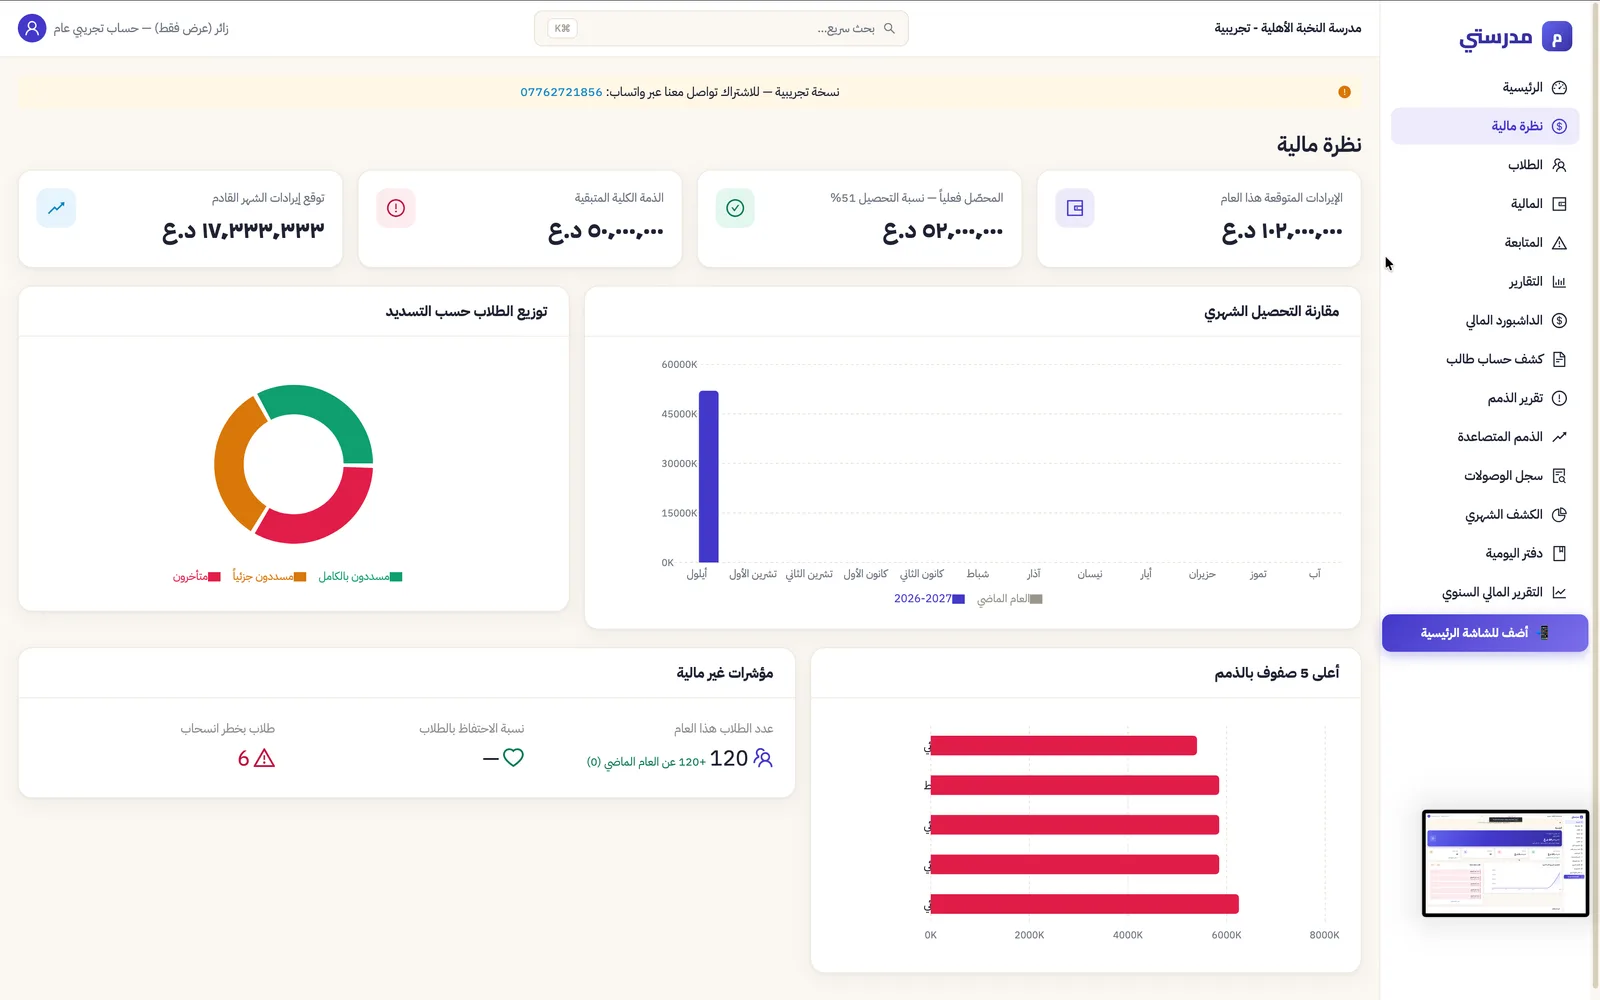Viewport: 1600px width, 1000px height.
Task: Click the blue أيلول bar in monthly chart
Action: pos(708,476)
